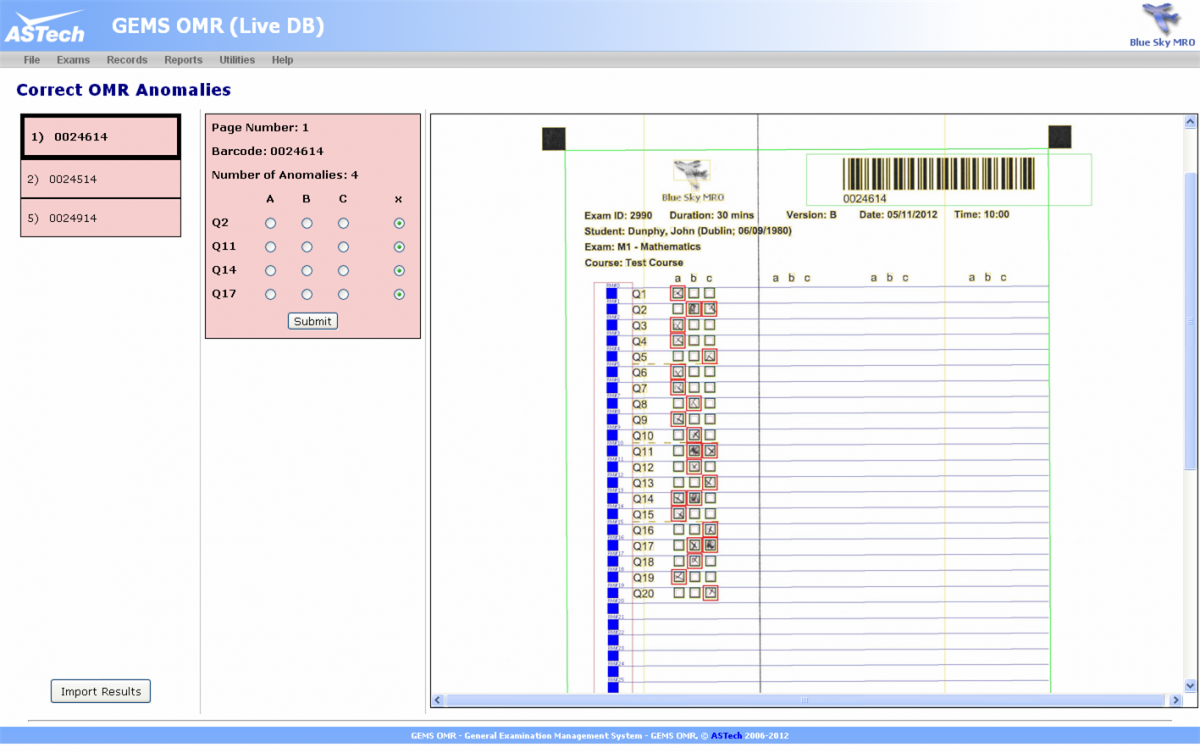Click the scroll-down arrow of vertical scrollbar
1200x753 pixels.
tap(1189, 685)
